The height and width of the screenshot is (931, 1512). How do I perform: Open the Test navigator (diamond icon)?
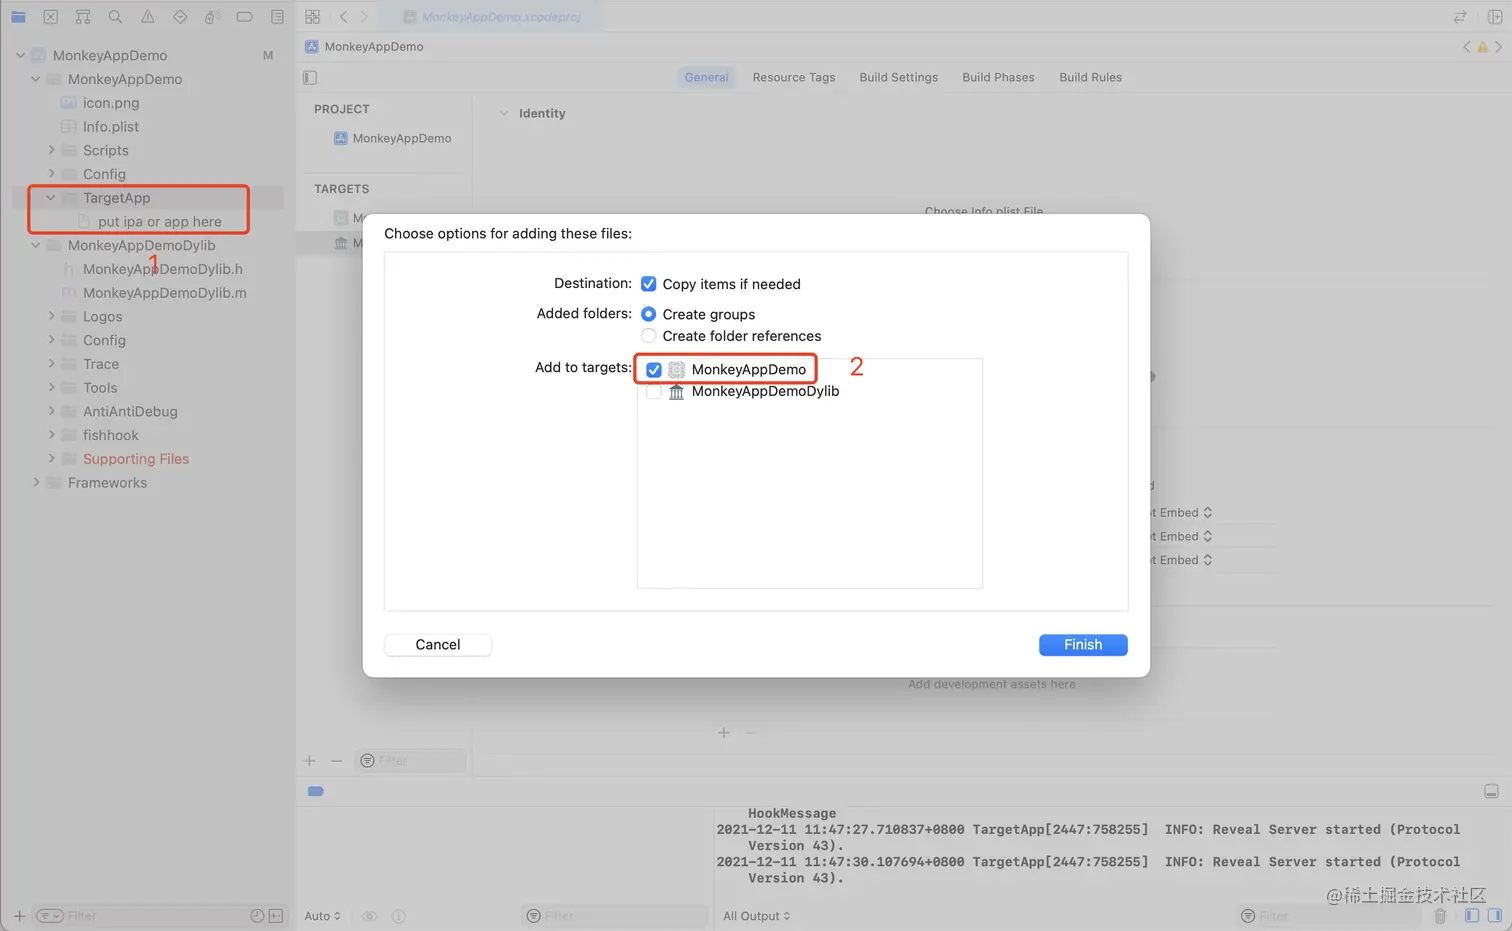[x=180, y=16]
